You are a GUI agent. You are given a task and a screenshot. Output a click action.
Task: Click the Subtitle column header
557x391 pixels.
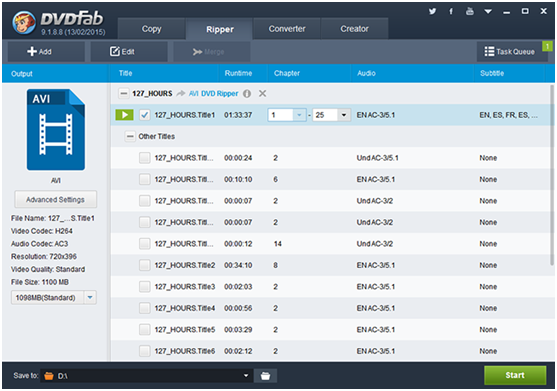[492, 73]
